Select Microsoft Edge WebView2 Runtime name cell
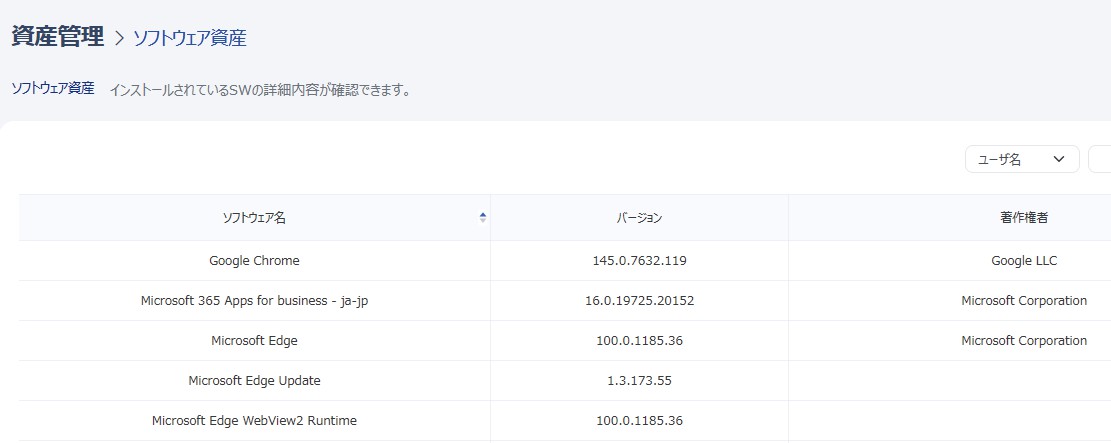This screenshot has height=443, width=1111. [254, 421]
